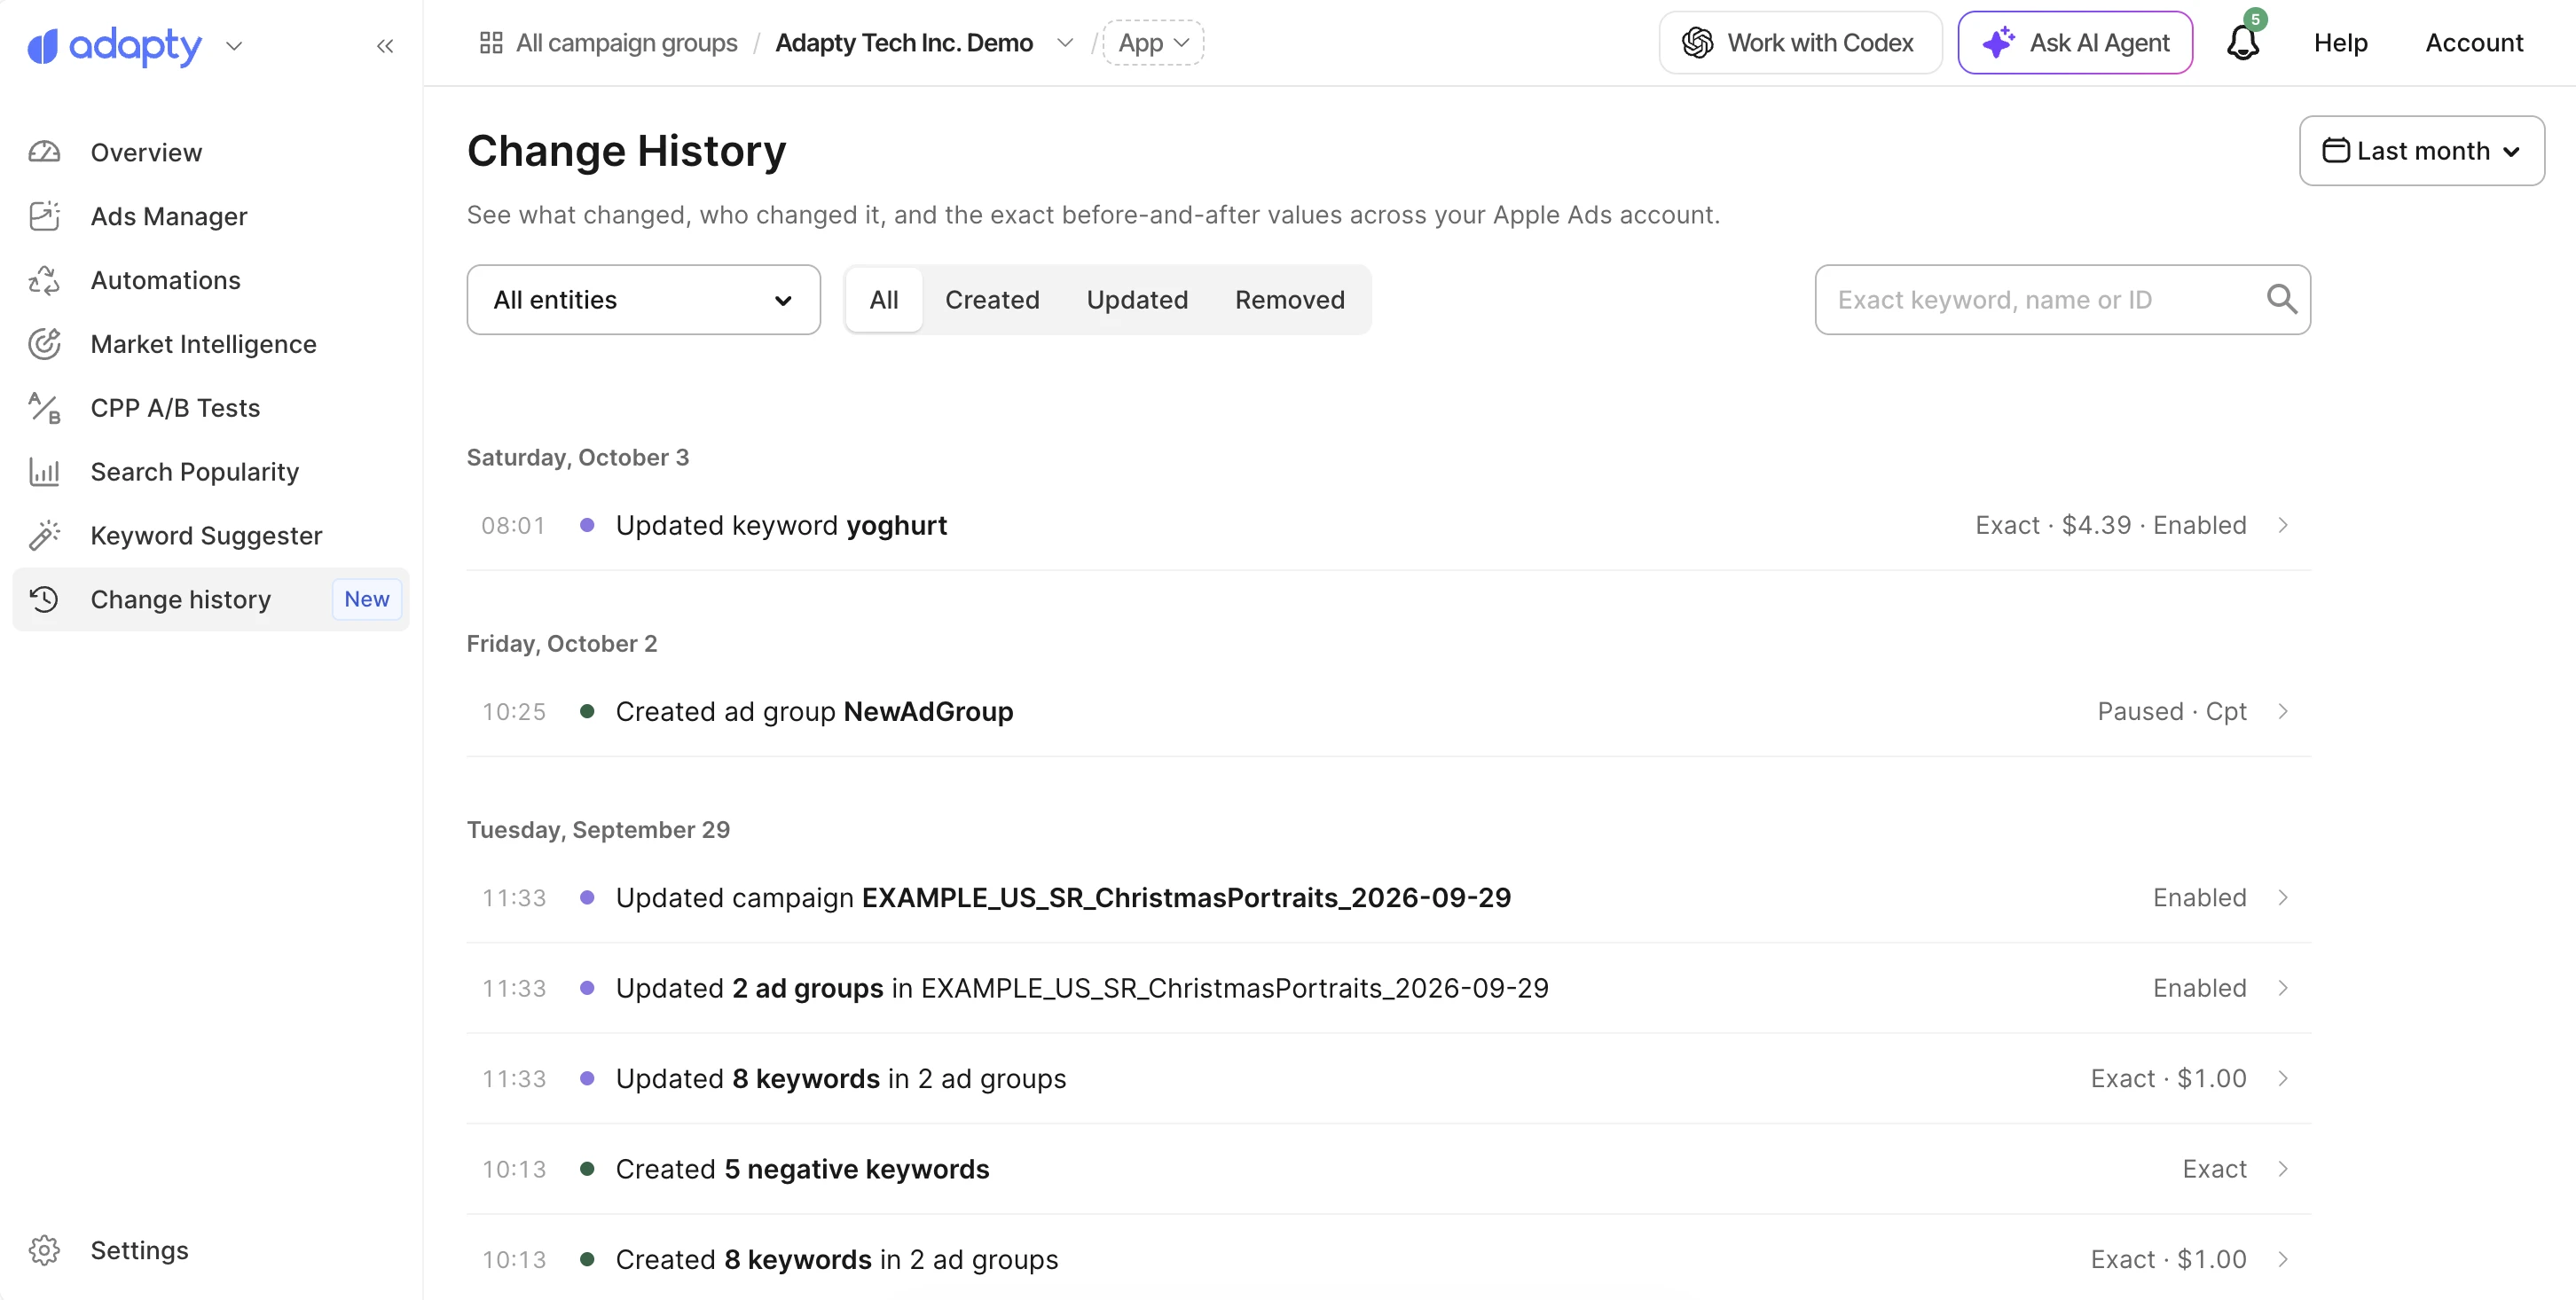Select the Created filter tab
This screenshot has width=2576, height=1300.
point(992,300)
